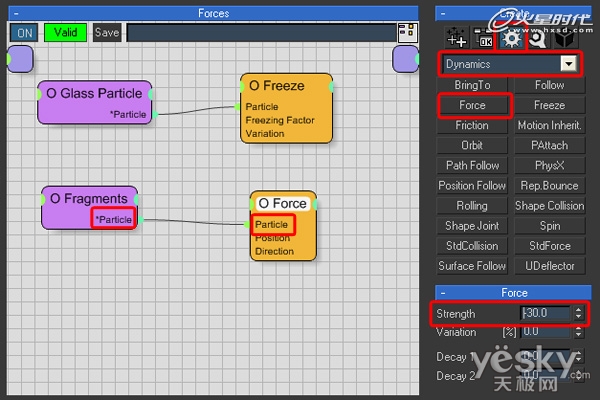600x400 pixels.
Task: Click the purple input connector at the canvas's left edge
Action: coord(20,59)
